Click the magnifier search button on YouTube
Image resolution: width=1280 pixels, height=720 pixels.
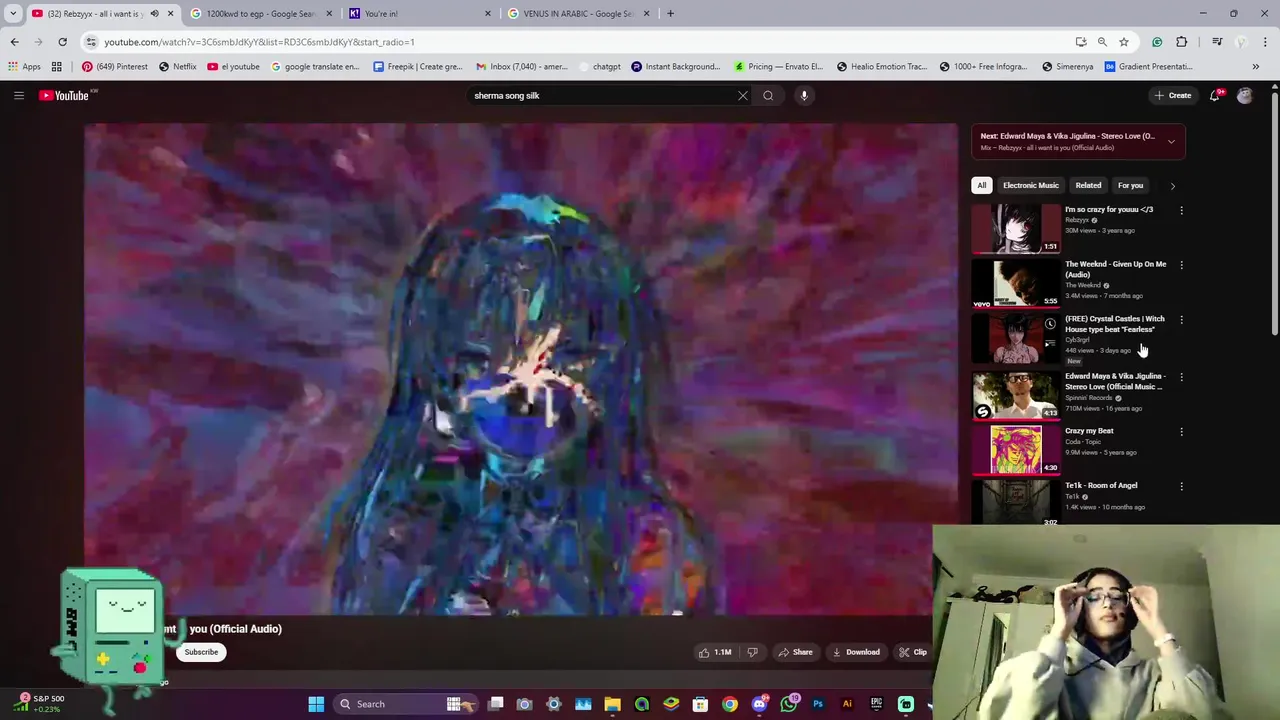tap(768, 95)
